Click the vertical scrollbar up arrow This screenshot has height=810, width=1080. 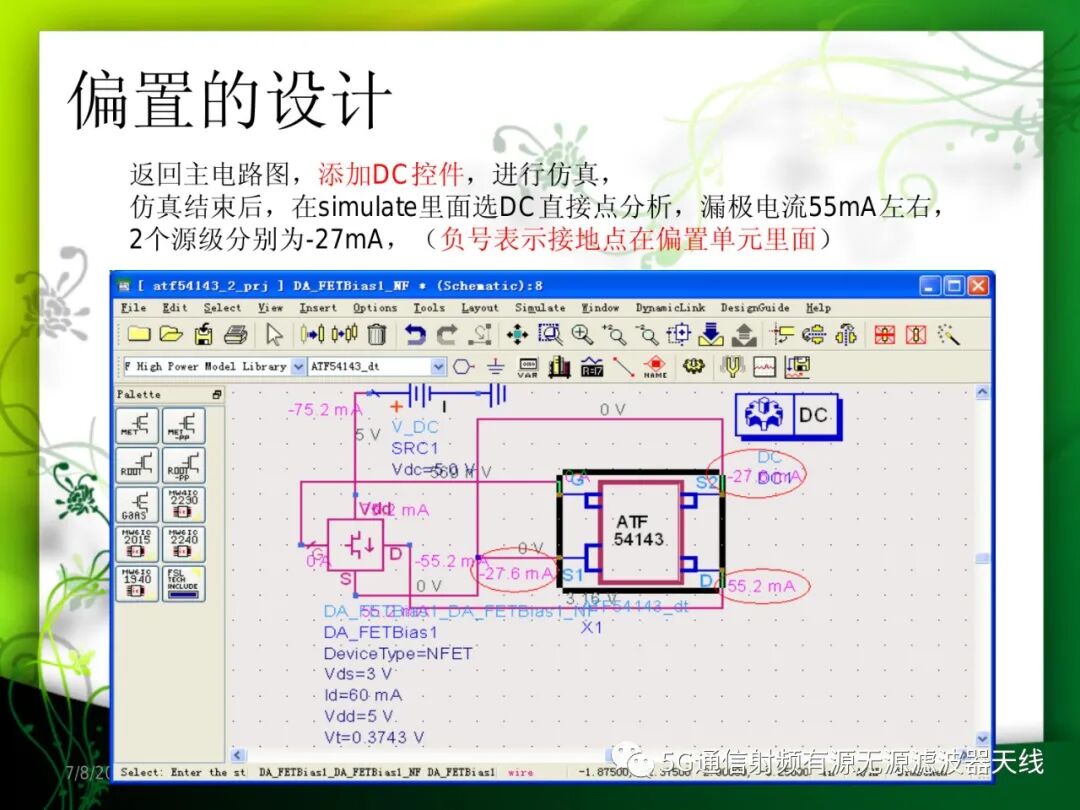click(982, 392)
